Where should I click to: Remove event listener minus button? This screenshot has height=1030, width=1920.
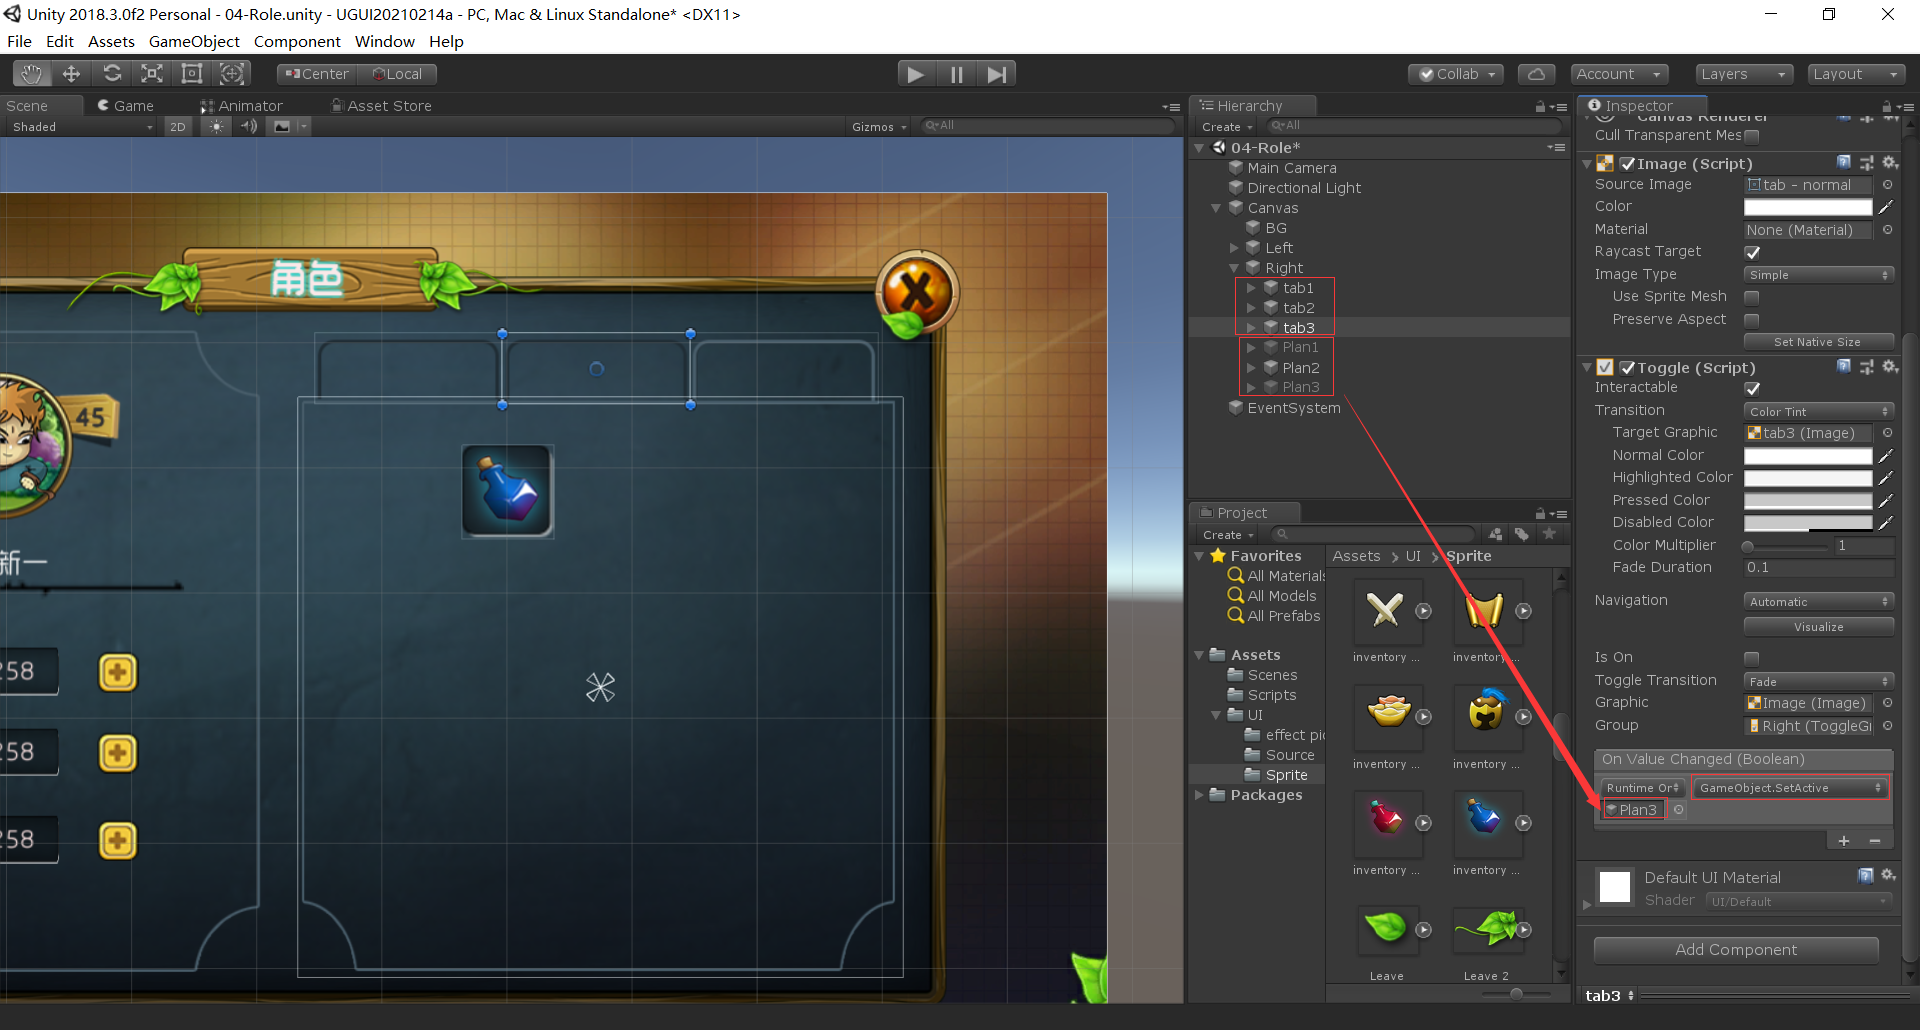coord(1875,841)
